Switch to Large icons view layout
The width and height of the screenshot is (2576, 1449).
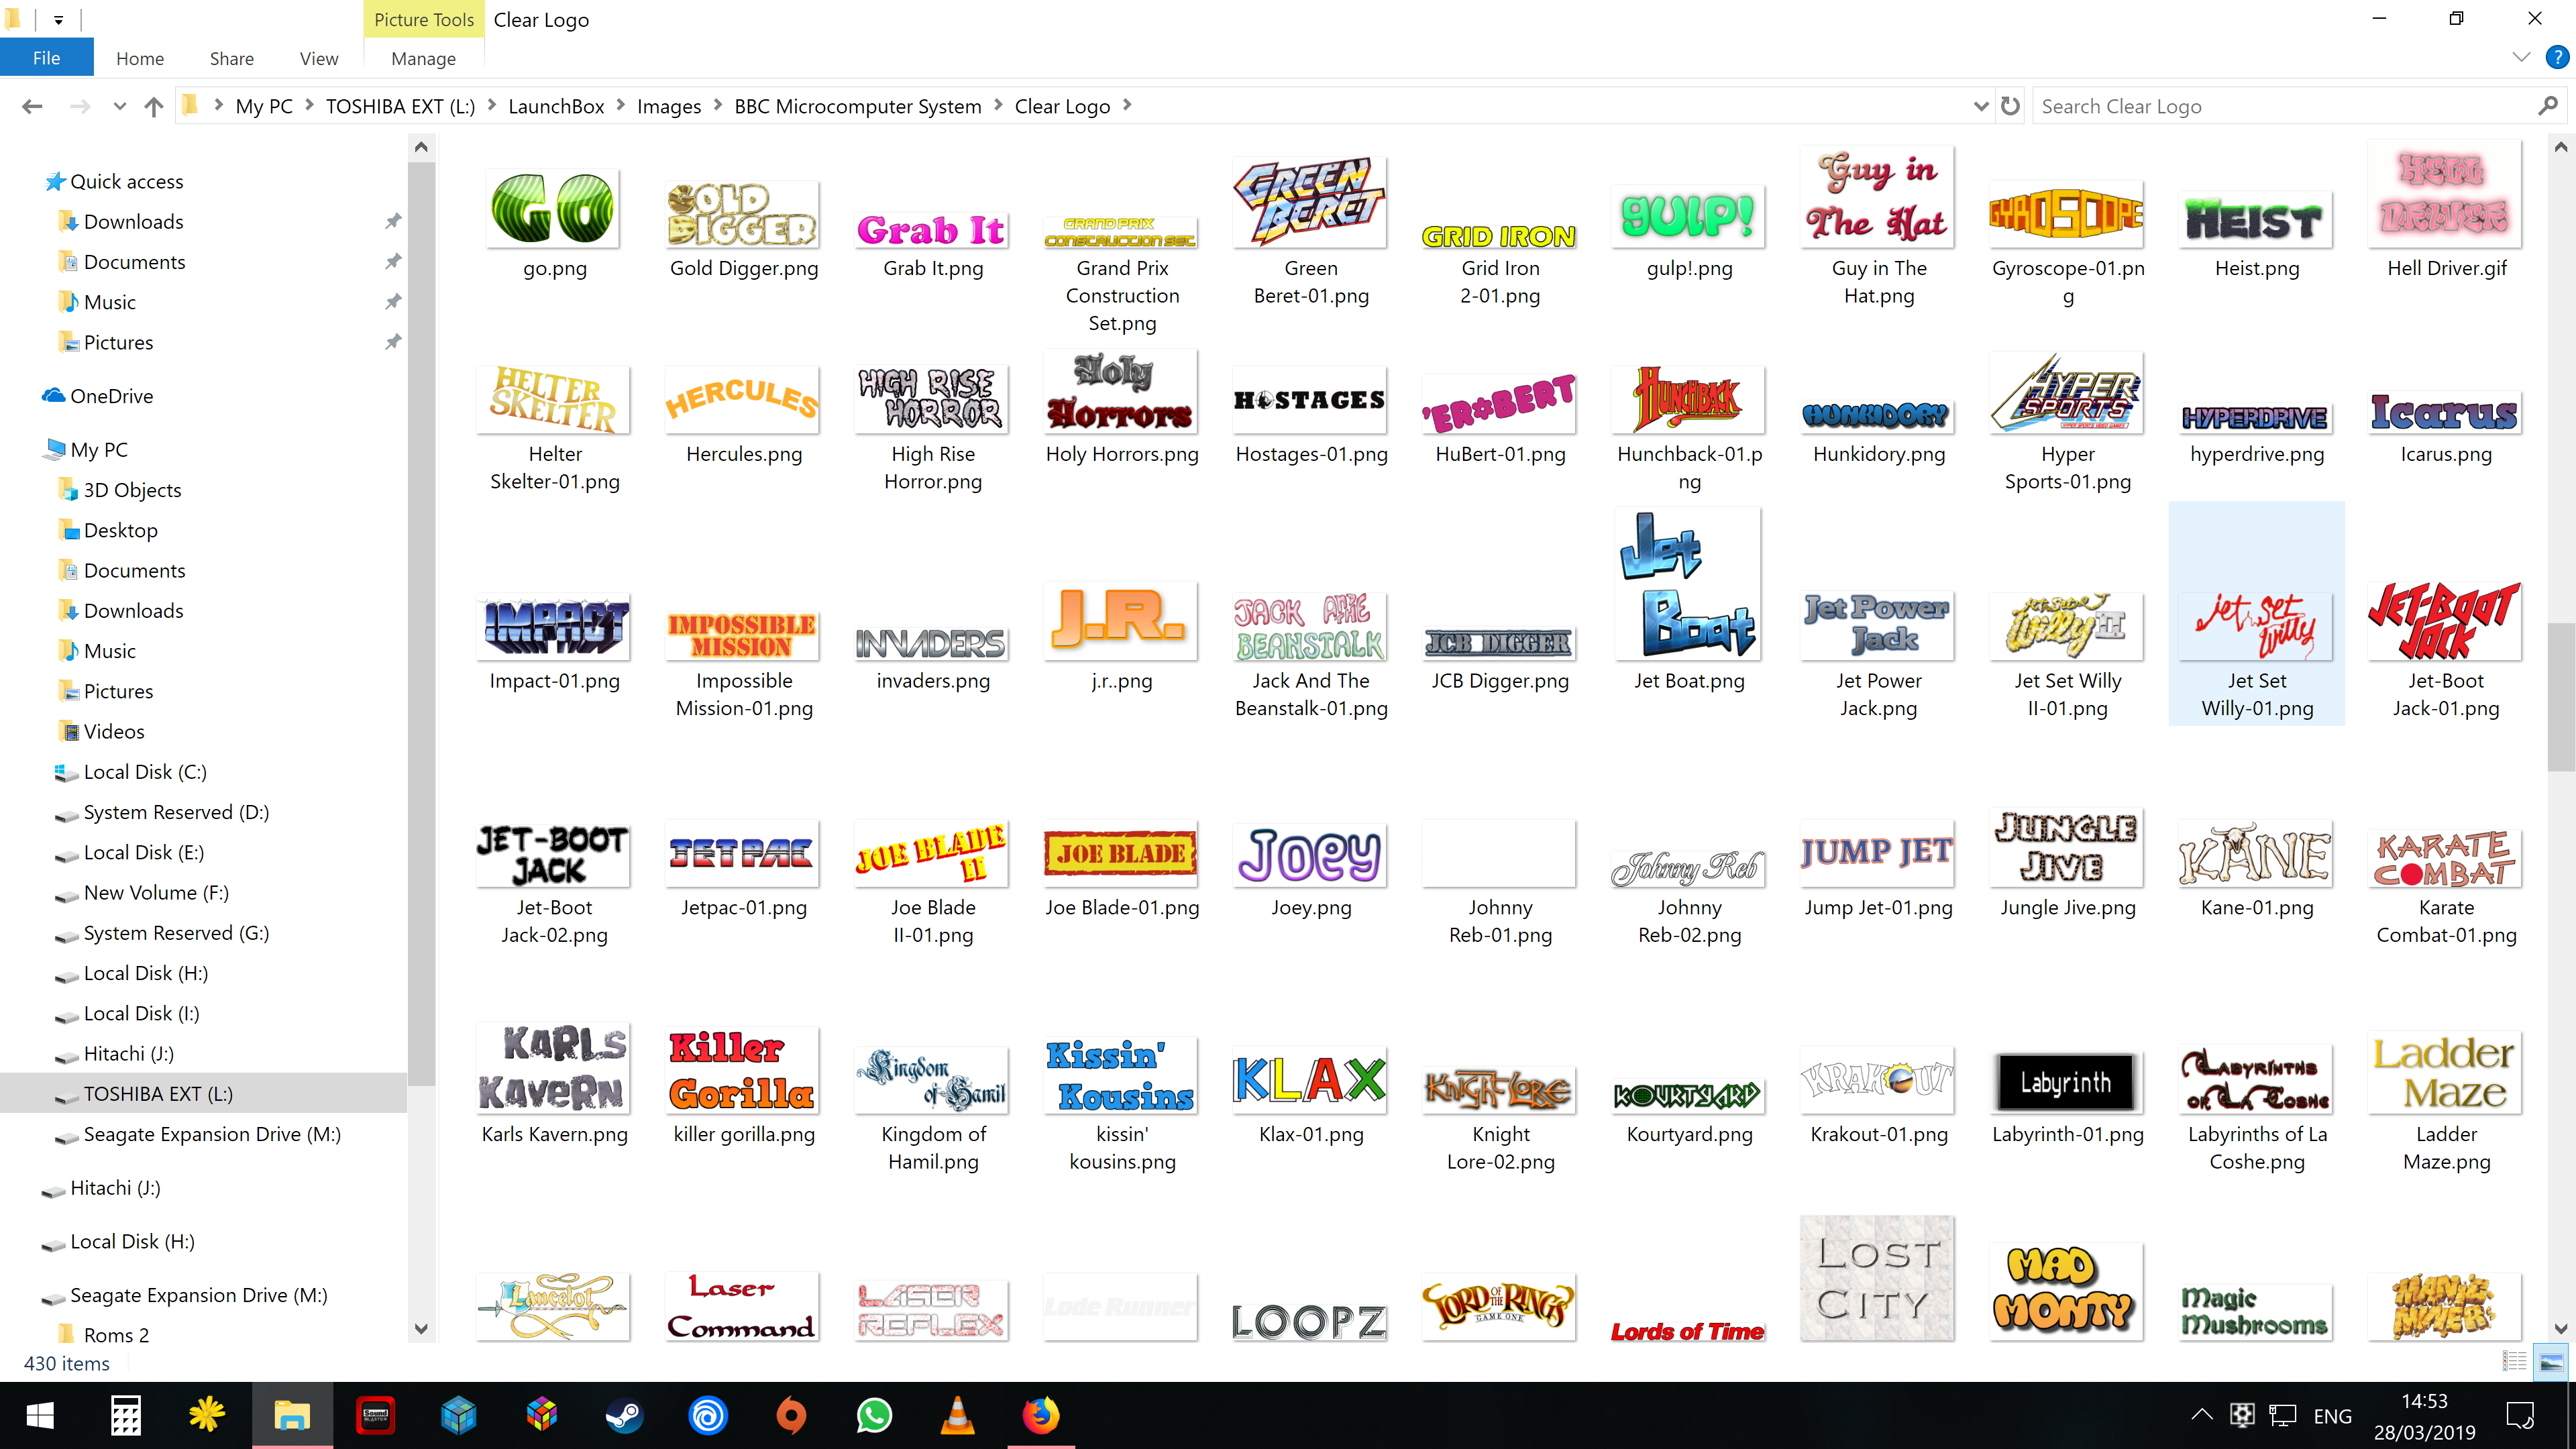tap(2551, 1362)
